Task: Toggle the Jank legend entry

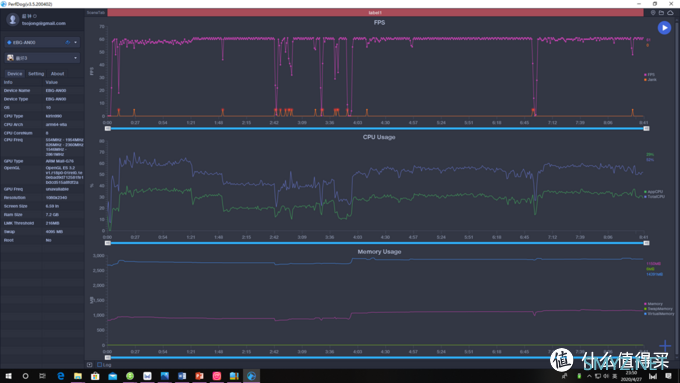Action: [x=650, y=80]
